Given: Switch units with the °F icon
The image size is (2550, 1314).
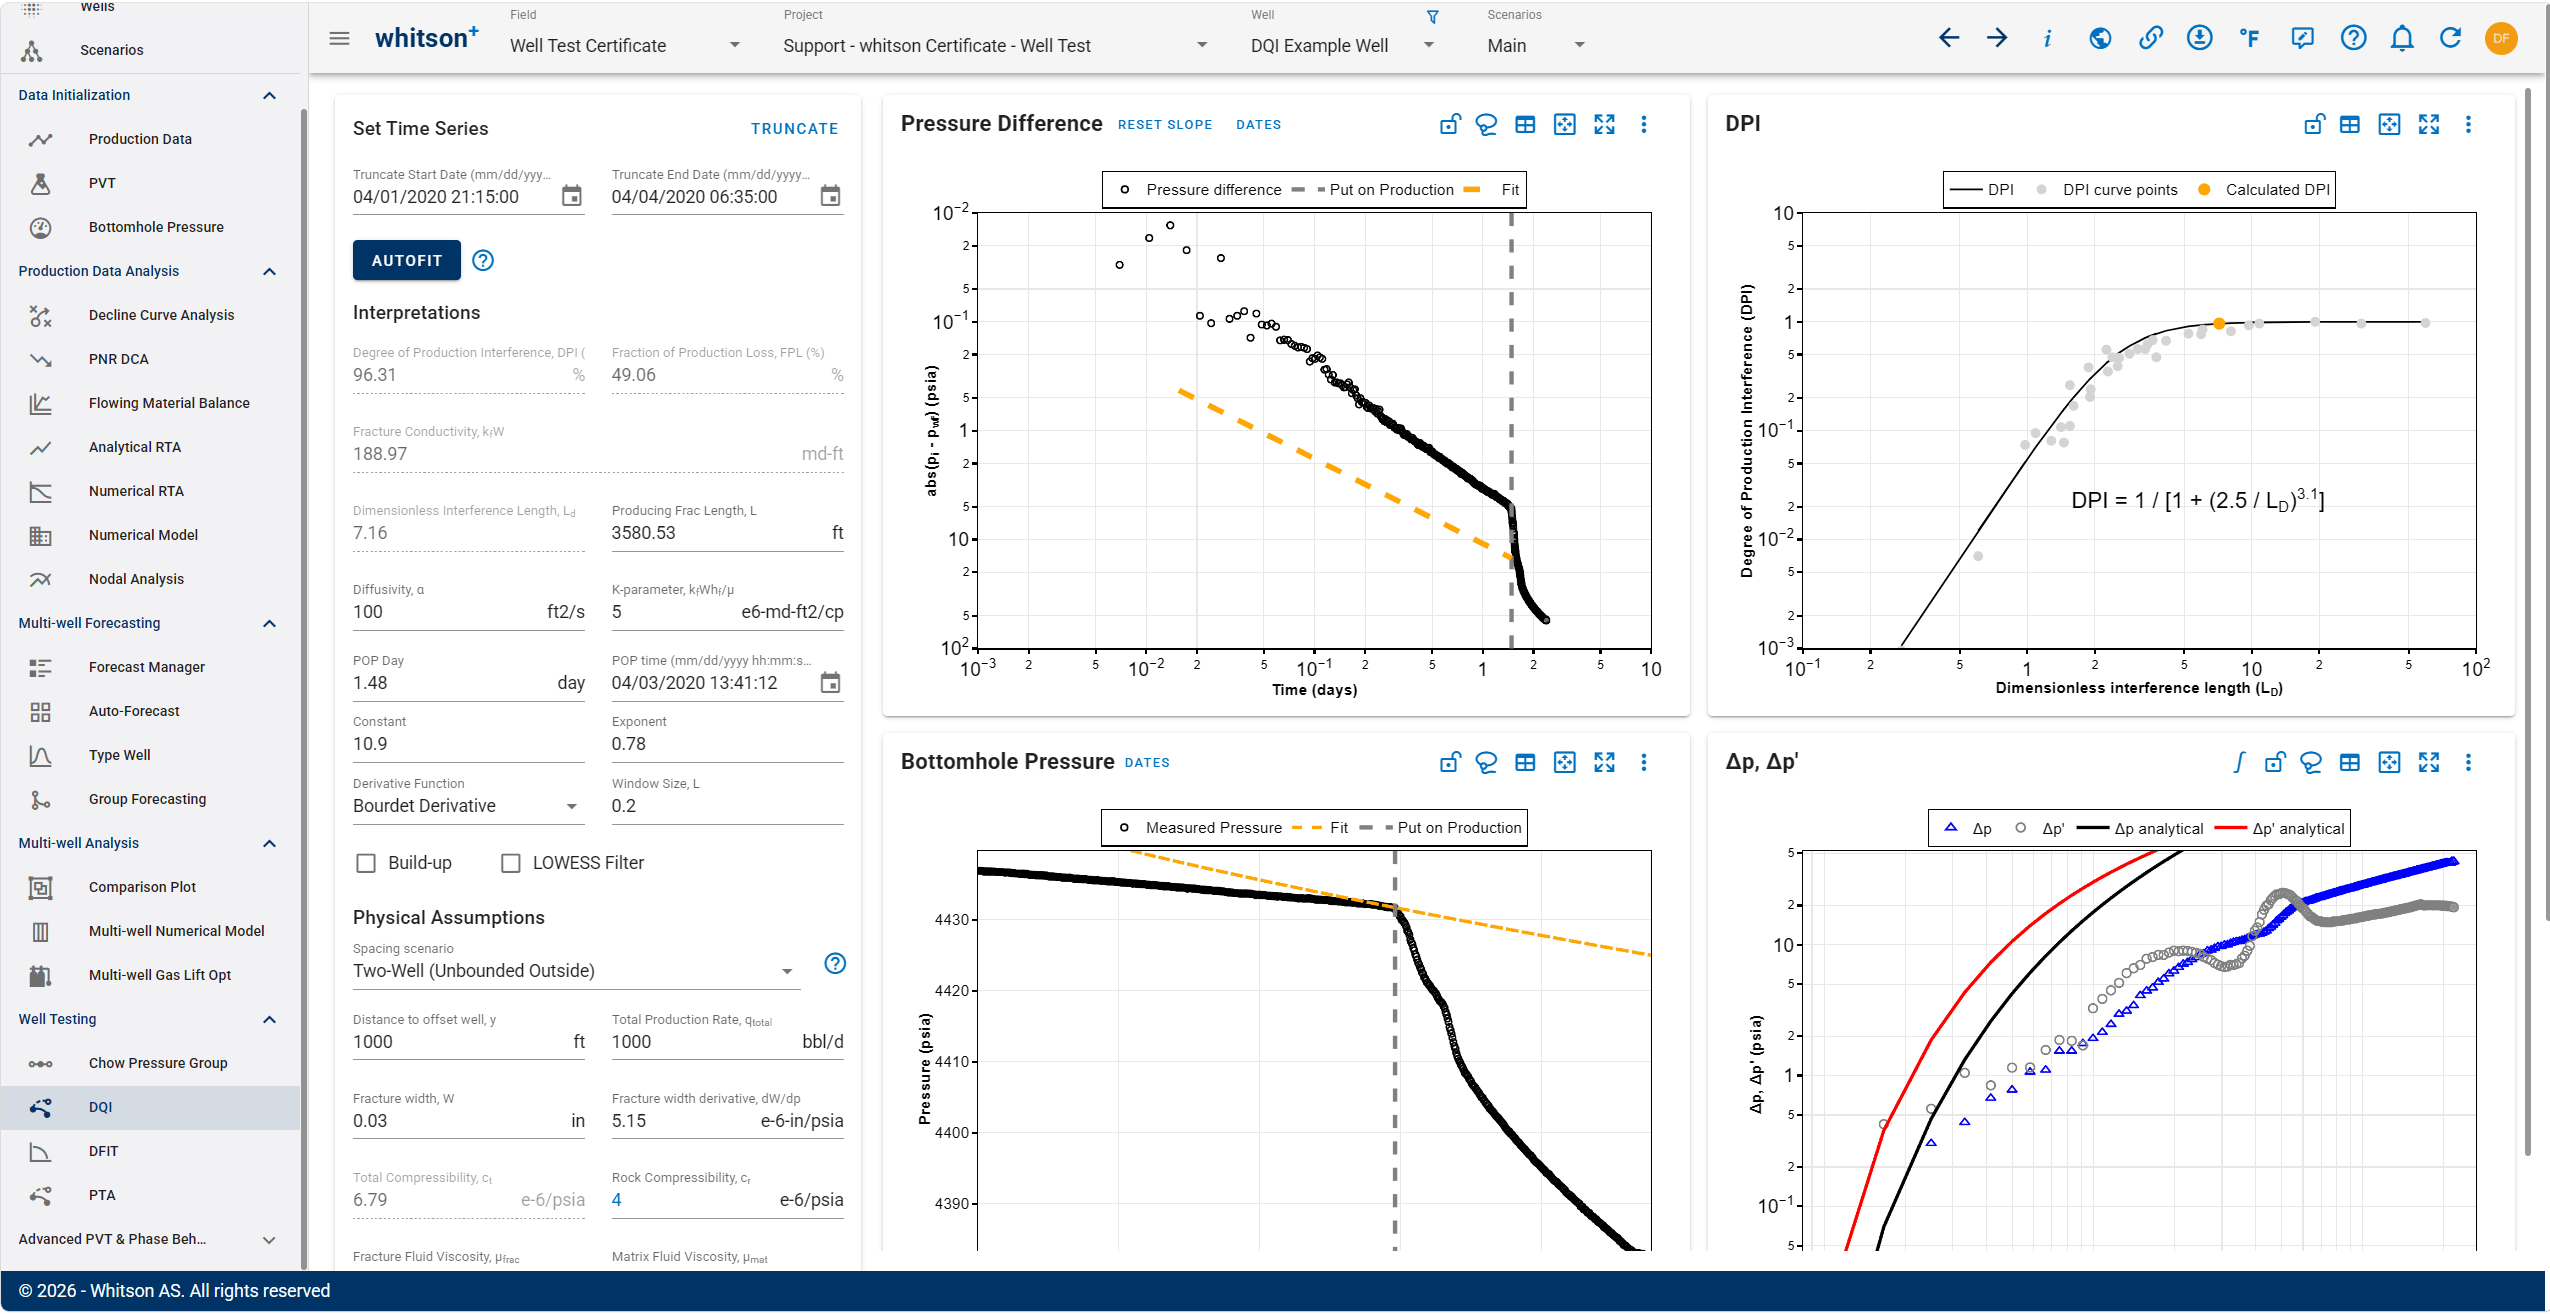Looking at the screenshot, I should (2250, 39).
